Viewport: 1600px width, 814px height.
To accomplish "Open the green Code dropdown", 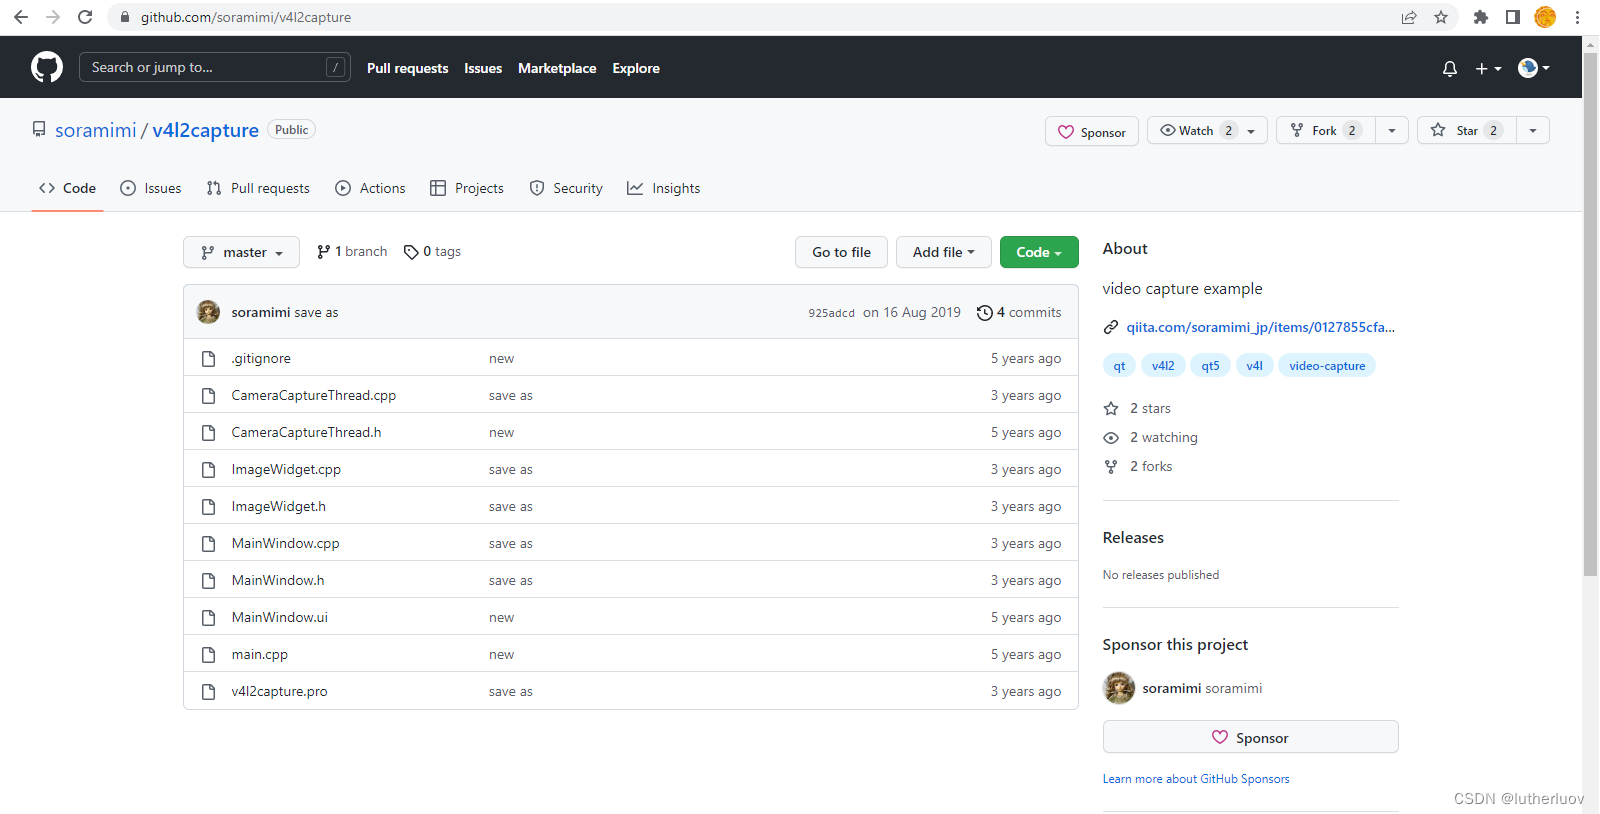I will tap(1039, 252).
